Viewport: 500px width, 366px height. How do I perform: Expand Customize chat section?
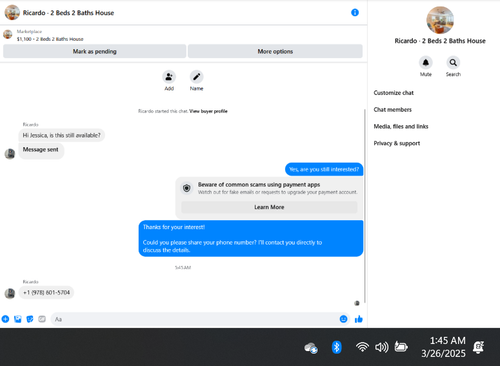tap(394, 93)
